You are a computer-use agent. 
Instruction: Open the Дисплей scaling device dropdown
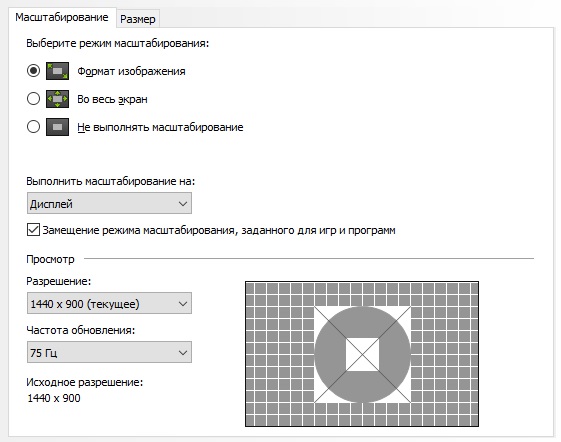tap(109, 203)
